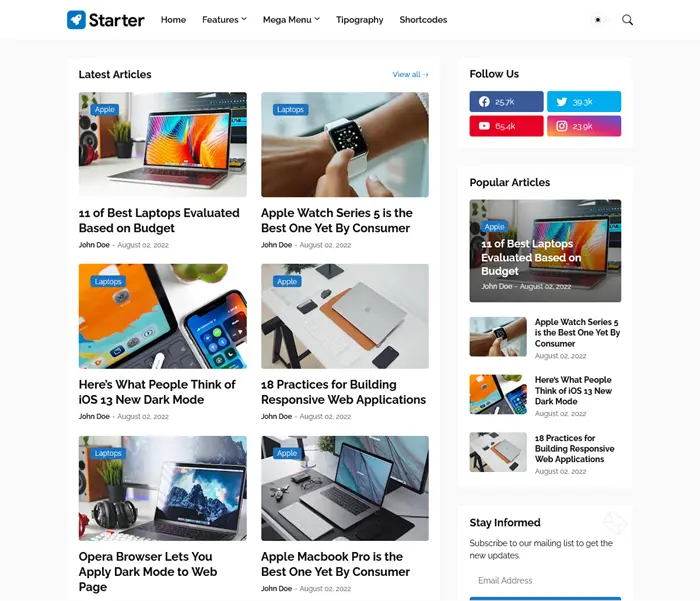Open the Facebook 25.7k follow button
The height and width of the screenshot is (601, 700).
click(x=506, y=101)
